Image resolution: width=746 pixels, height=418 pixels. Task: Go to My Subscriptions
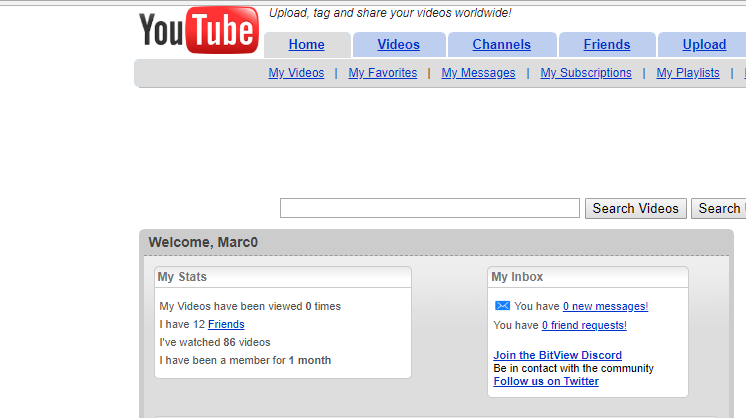point(586,73)
